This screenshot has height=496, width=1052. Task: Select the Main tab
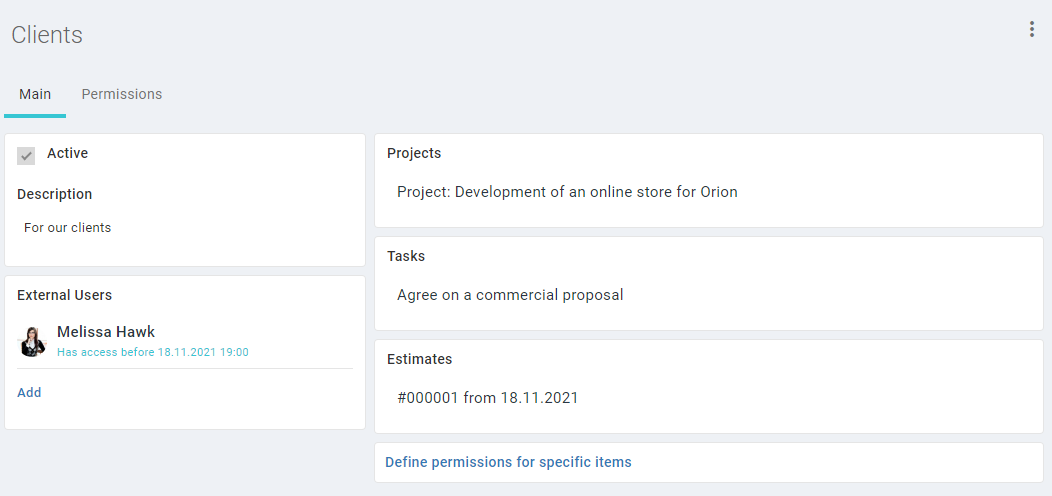(35, 95)
